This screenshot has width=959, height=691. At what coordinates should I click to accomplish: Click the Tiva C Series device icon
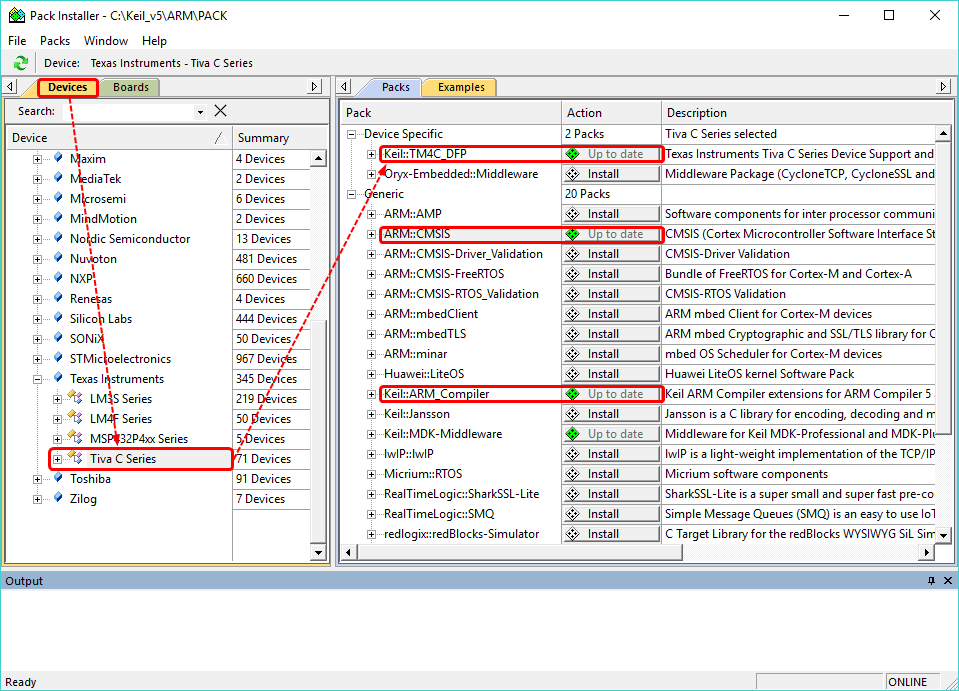tap(77, 459)
